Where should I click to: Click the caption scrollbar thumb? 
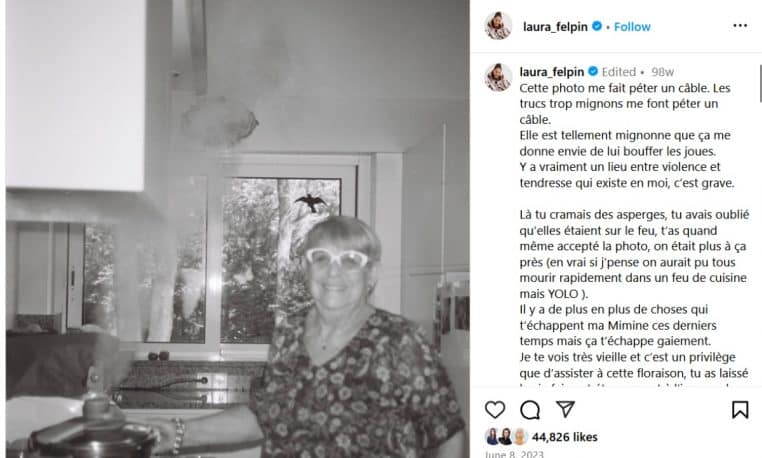(760, 84)
